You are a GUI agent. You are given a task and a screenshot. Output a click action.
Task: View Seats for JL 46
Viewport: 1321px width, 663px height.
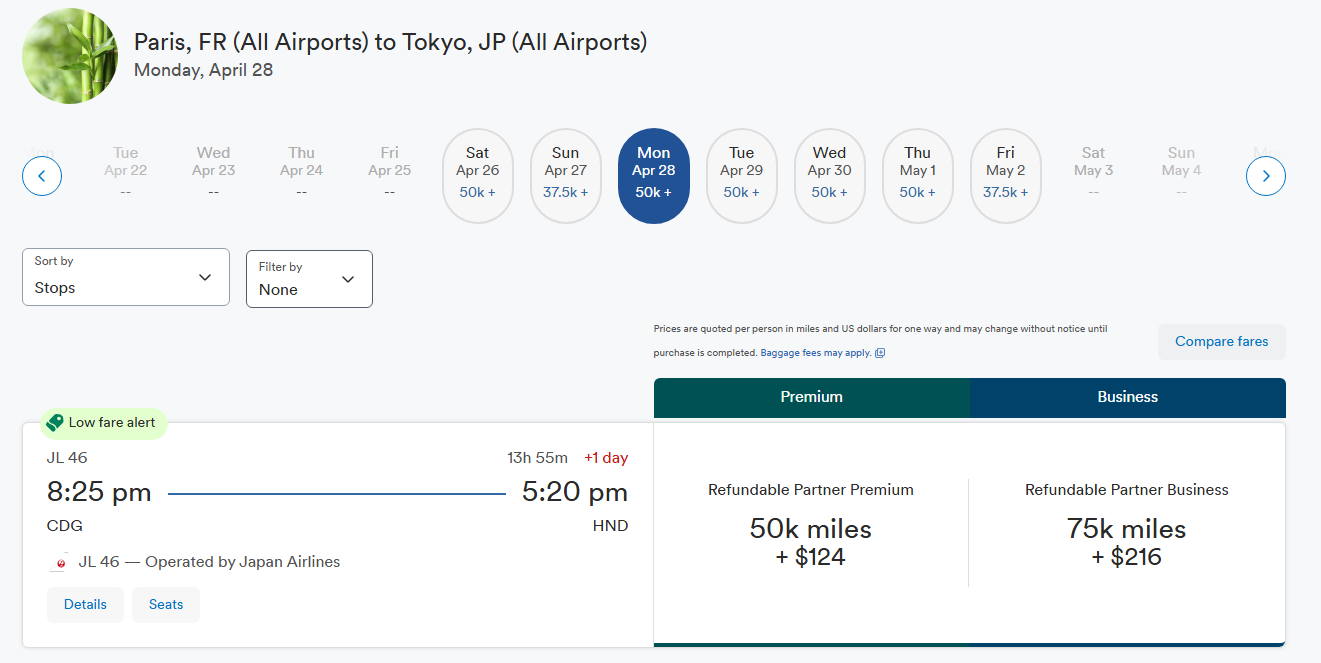click(x=166, y=605)
